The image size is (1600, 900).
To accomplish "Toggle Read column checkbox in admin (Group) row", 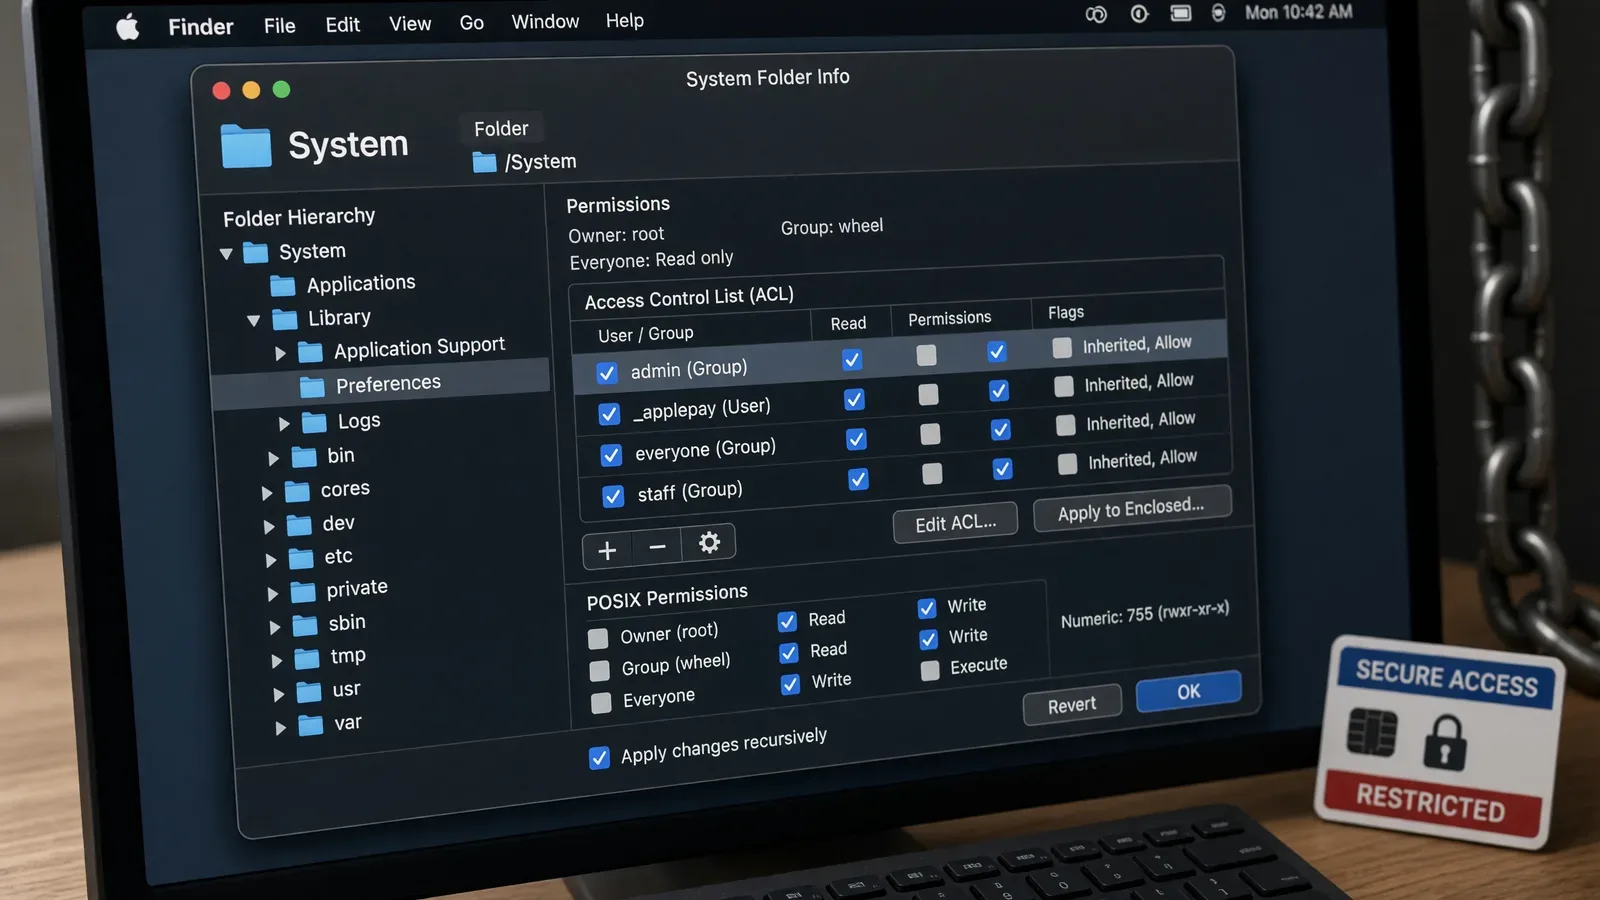I will 852,359.
